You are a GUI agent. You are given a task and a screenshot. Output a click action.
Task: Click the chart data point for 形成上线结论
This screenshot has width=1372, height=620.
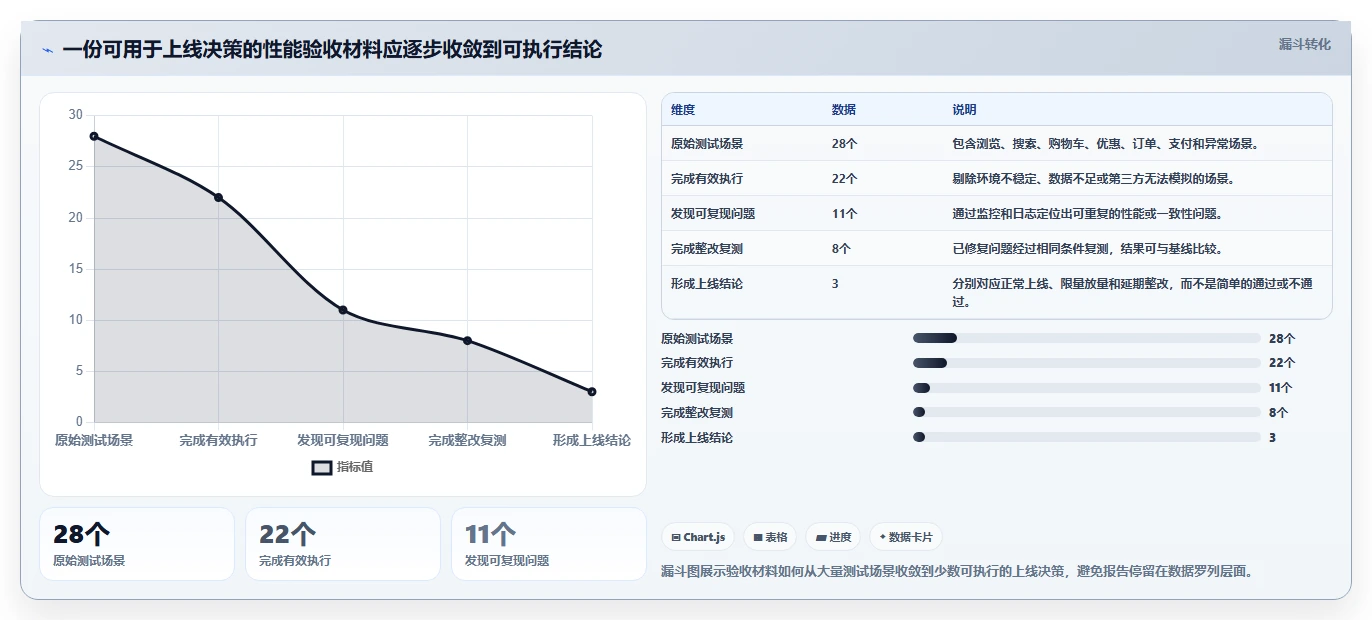[x=592, y=391]
